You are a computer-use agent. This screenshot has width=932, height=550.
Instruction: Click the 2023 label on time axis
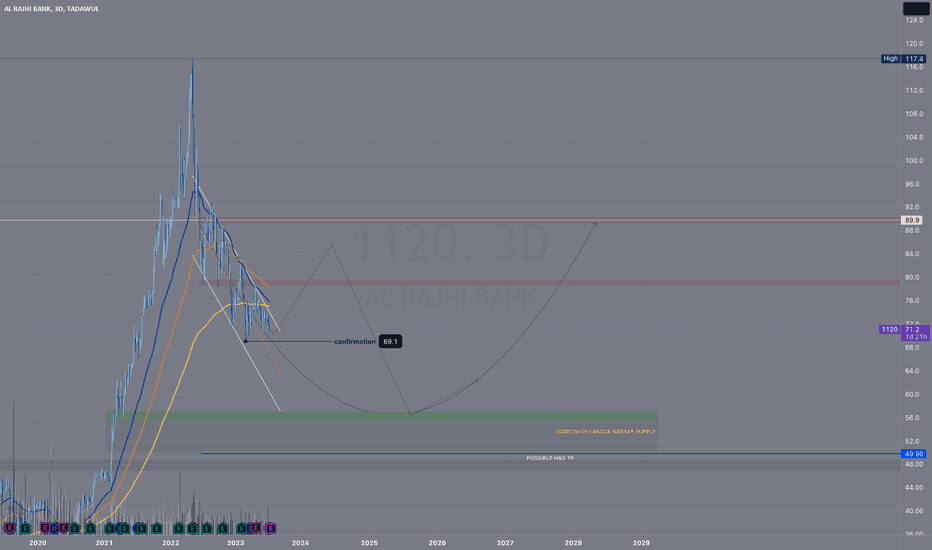[x=235, y=543]
